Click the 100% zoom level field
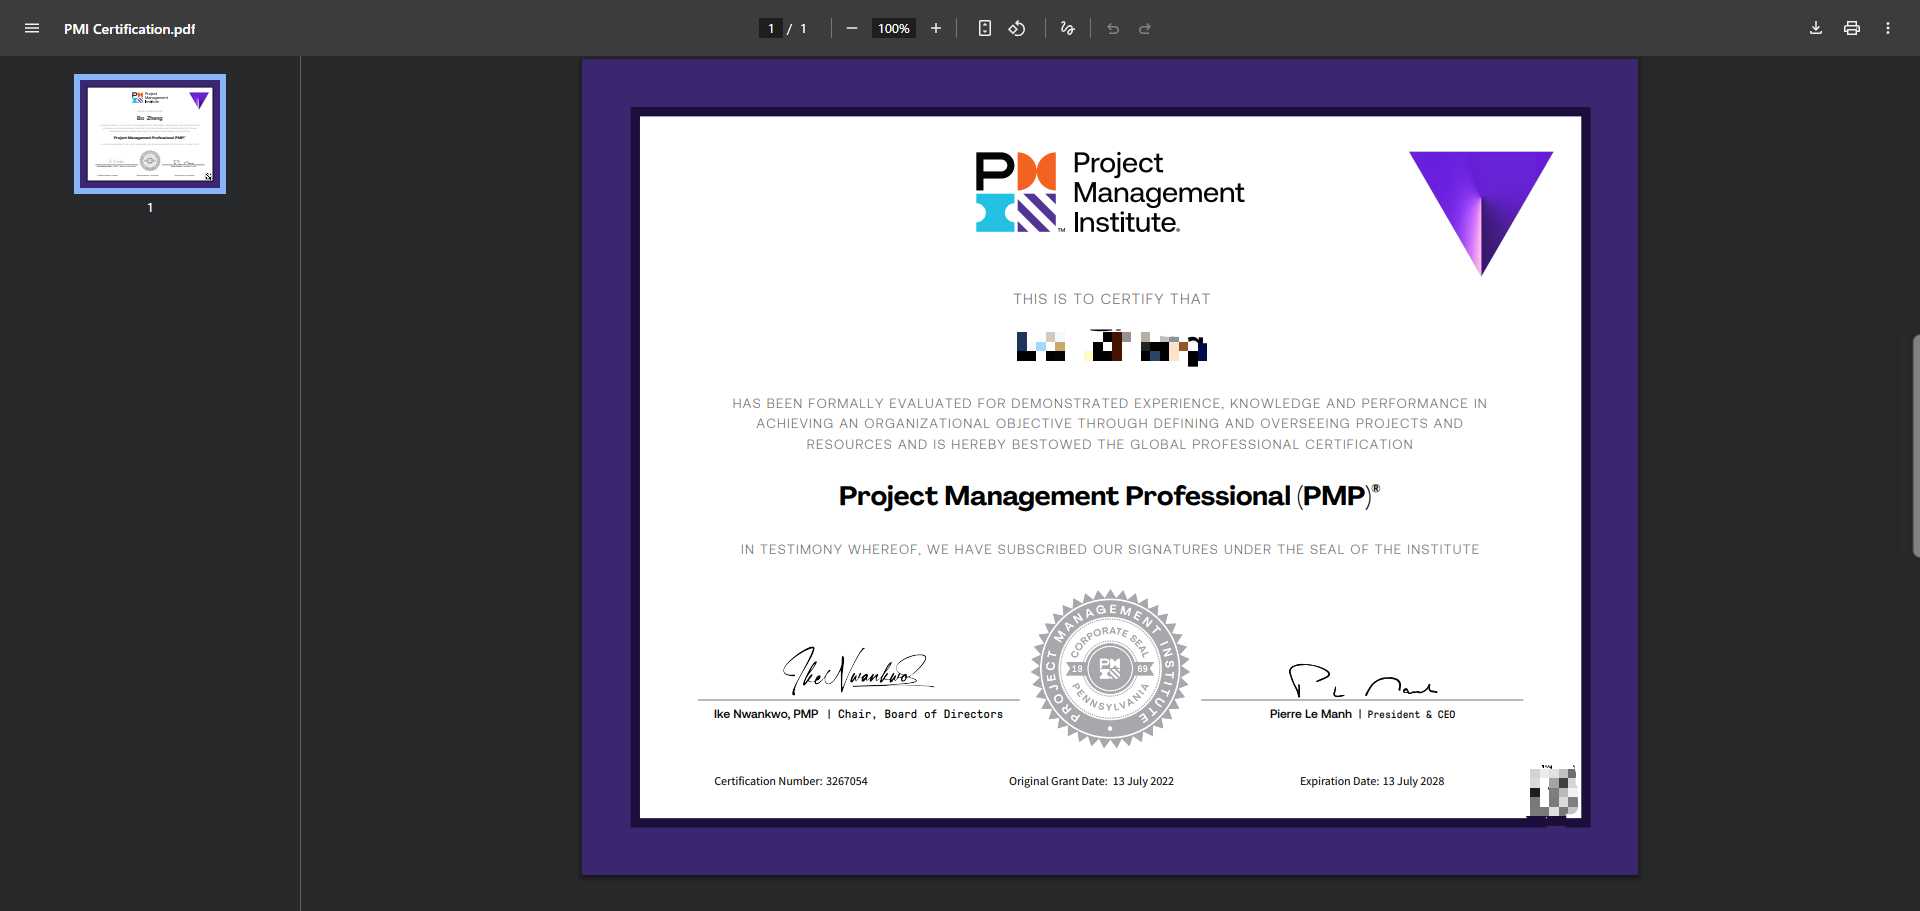Screen dimensions: 1920x911 (x=894, y=28)
